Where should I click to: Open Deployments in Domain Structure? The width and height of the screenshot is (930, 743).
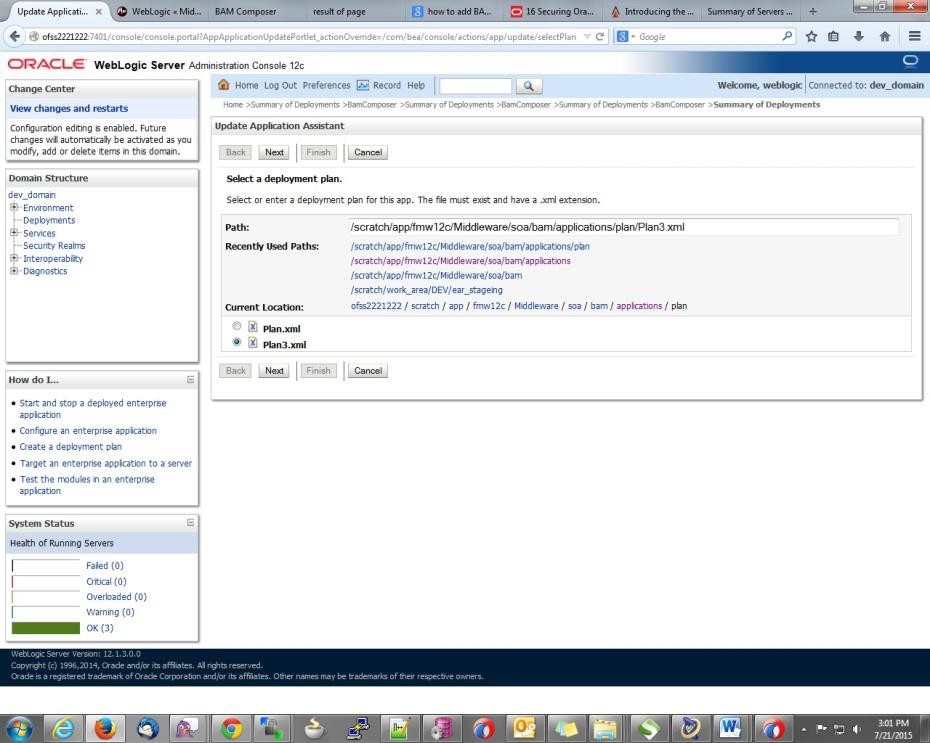49,220
